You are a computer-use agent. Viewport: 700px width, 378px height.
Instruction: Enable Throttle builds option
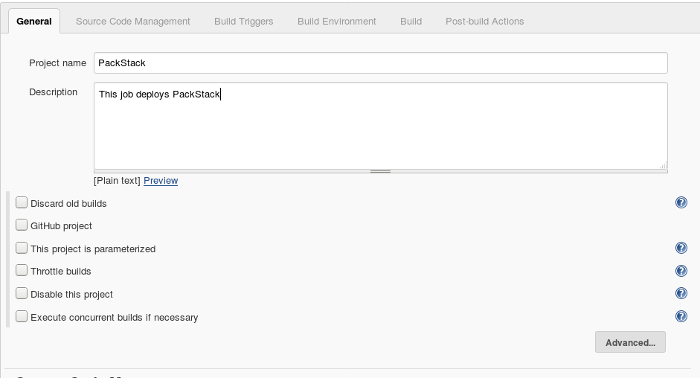pos(21,270)
